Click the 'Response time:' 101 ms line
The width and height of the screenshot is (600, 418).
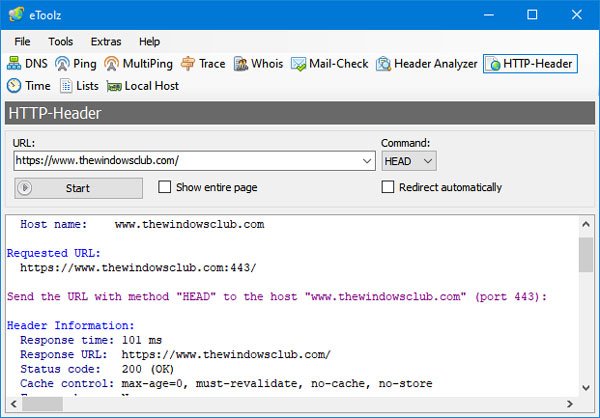click(x=91, y=340)
